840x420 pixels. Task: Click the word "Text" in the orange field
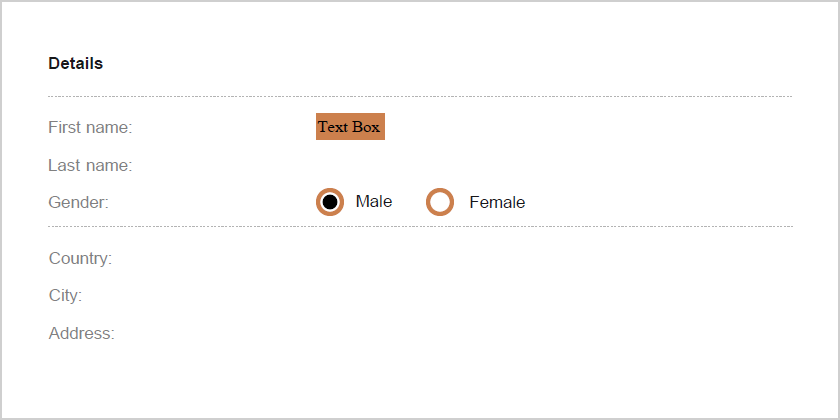(x=333, y=127)
